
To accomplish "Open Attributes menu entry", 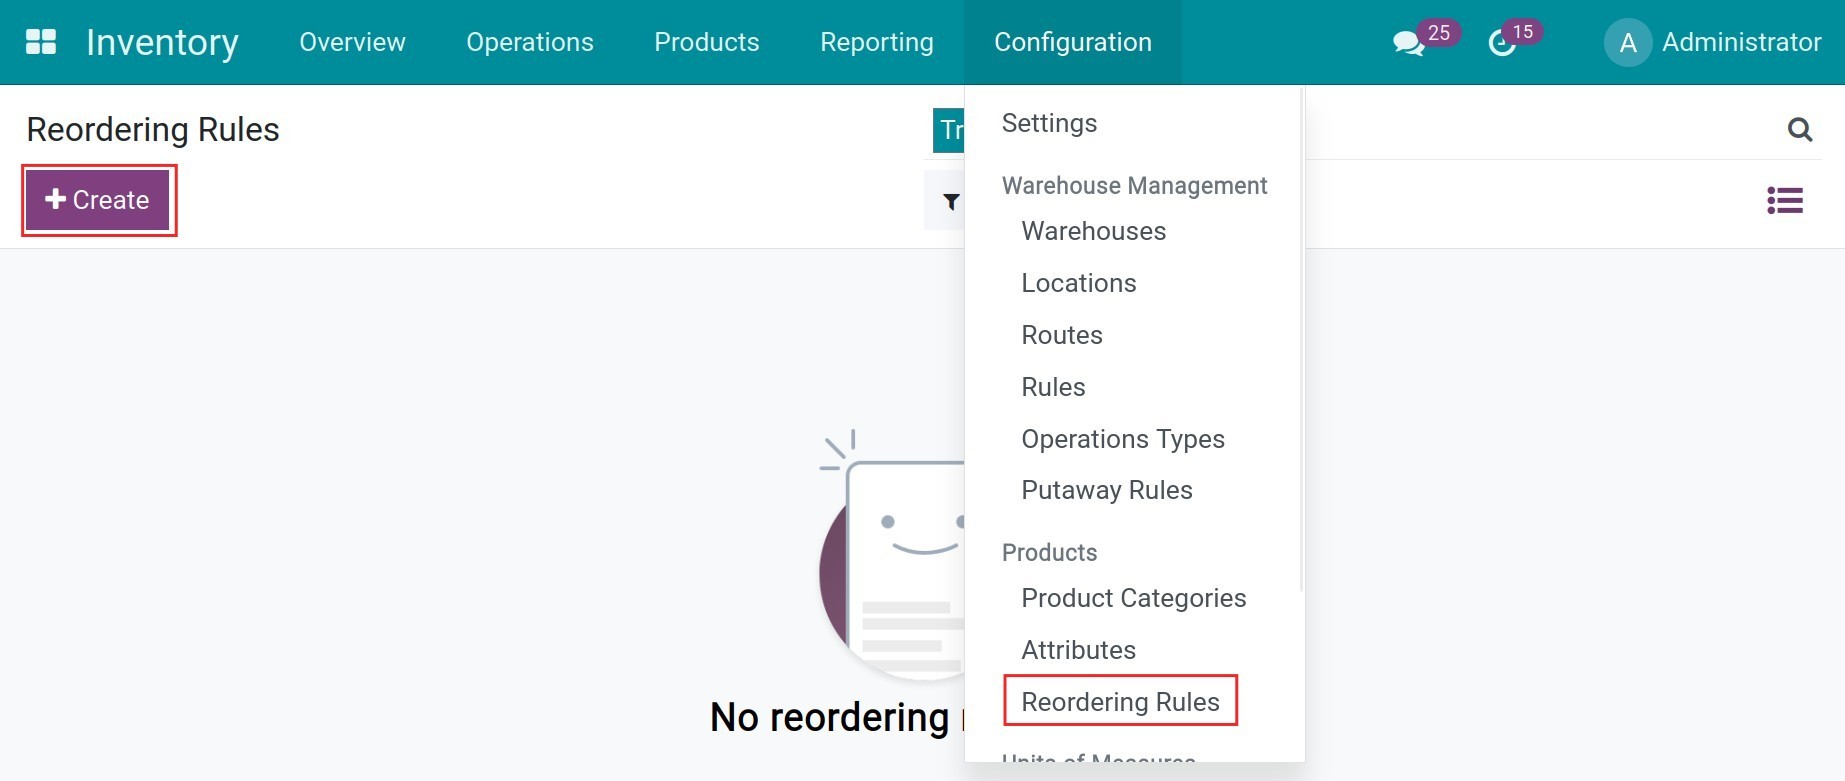I will (x=1079, y=650).
